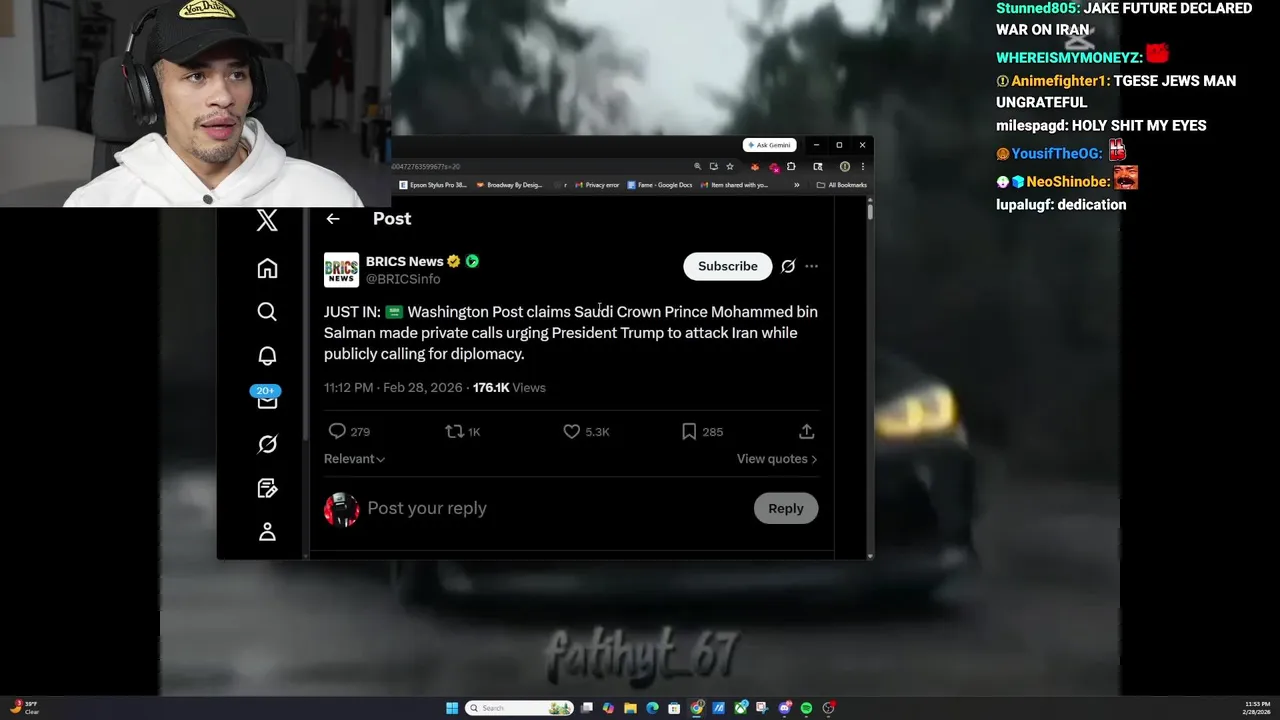Open taskbar clock showing 11:53 PM
The width and height of the screenshot is (1280, 720).
[1258, 708]
